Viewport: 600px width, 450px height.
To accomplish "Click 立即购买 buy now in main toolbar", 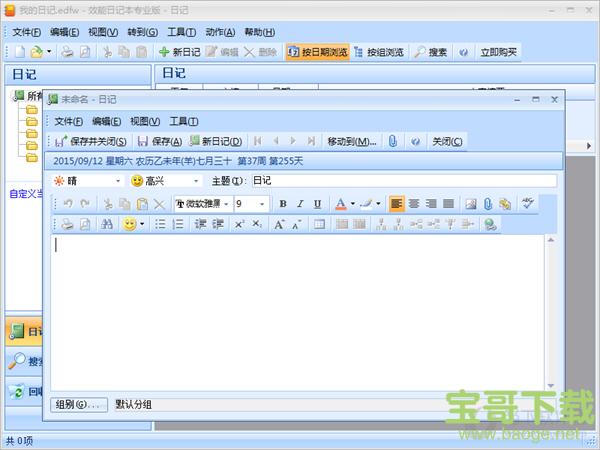I will pos(498,52).
